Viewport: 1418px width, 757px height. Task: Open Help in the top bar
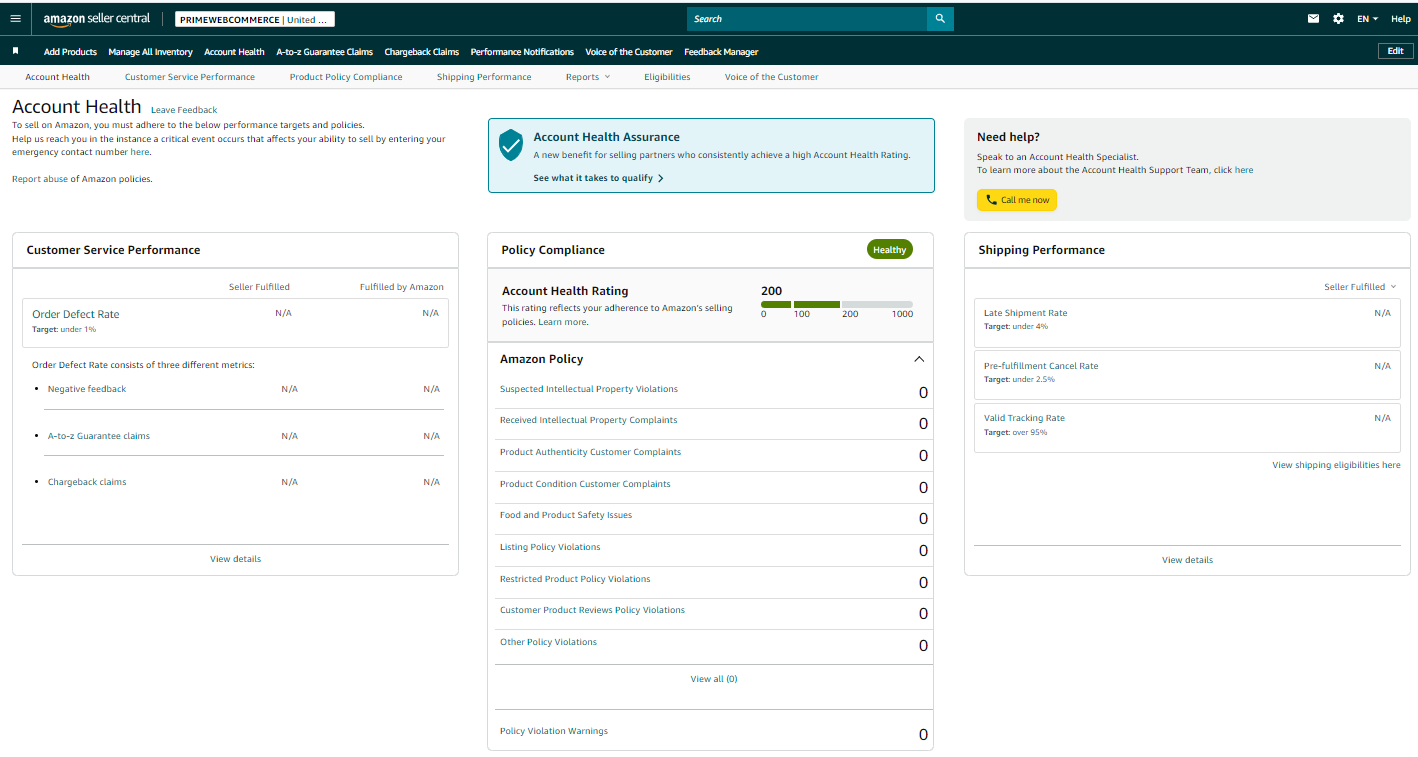[x=1400, y=19]
